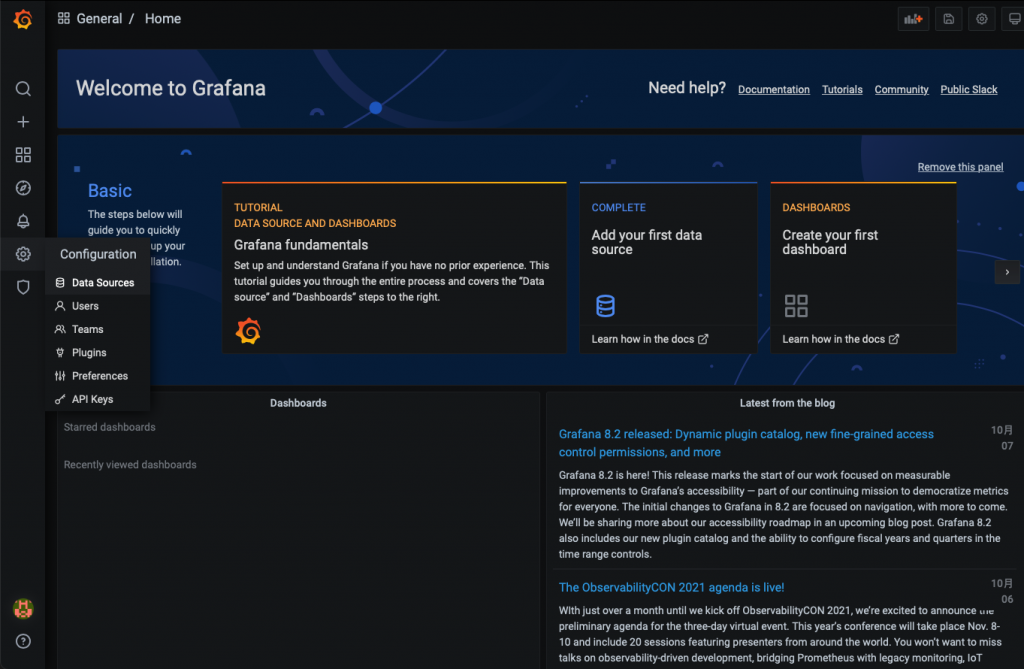Open the Public Slack link
This screenshot has height=669, width=1024.
(968, 90)
